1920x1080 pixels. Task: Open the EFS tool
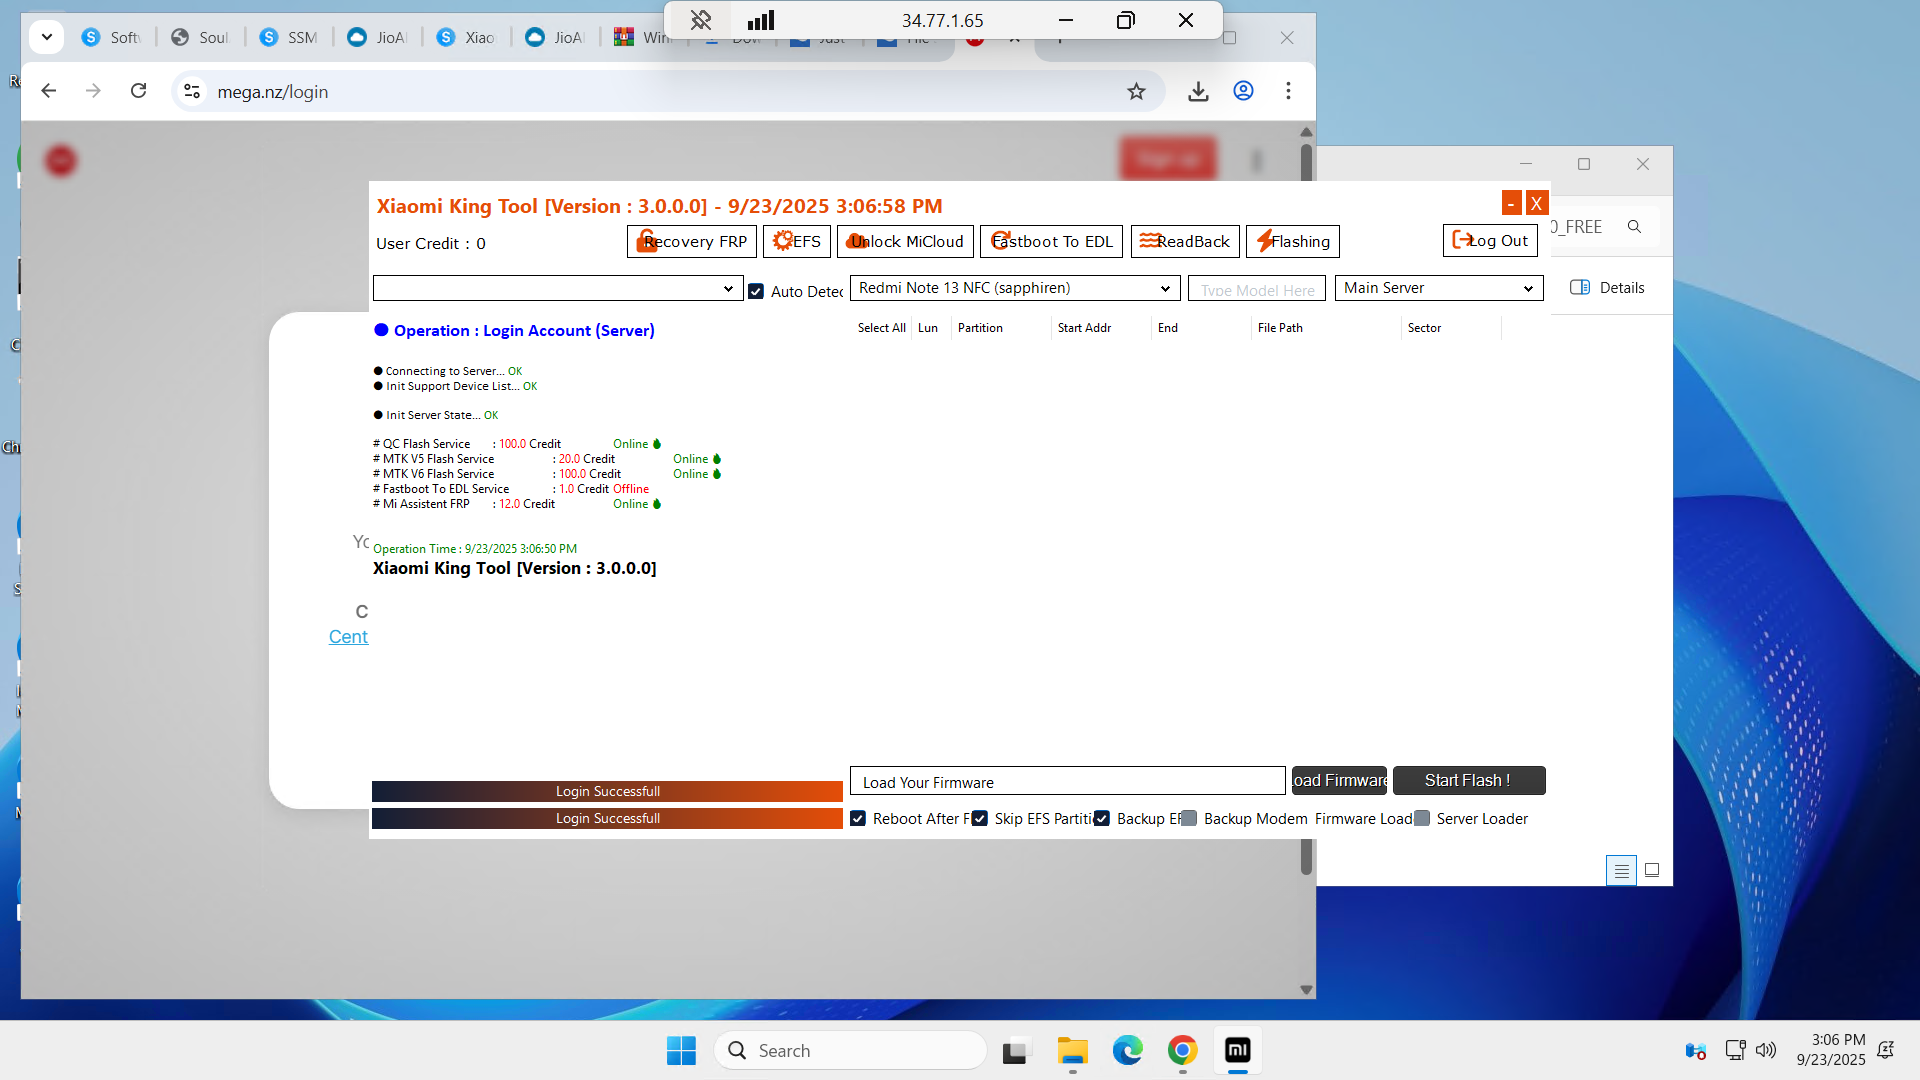click(x=797, y=241)
